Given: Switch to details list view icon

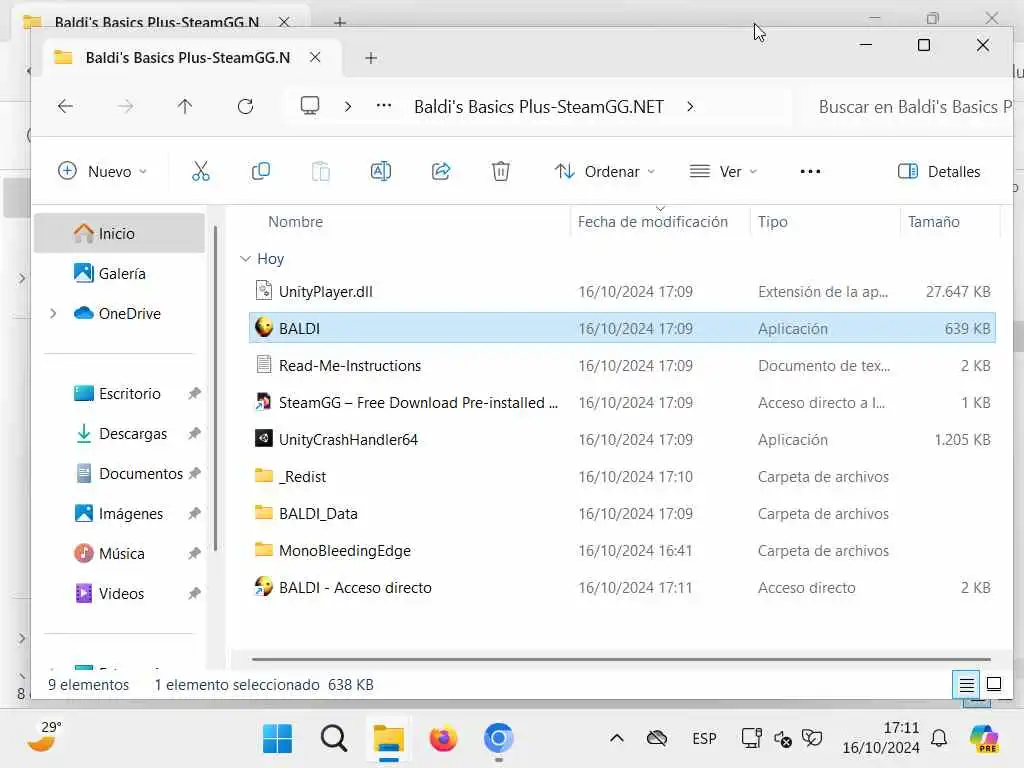Looking at the screenshot, I should (x=966, y=684).
